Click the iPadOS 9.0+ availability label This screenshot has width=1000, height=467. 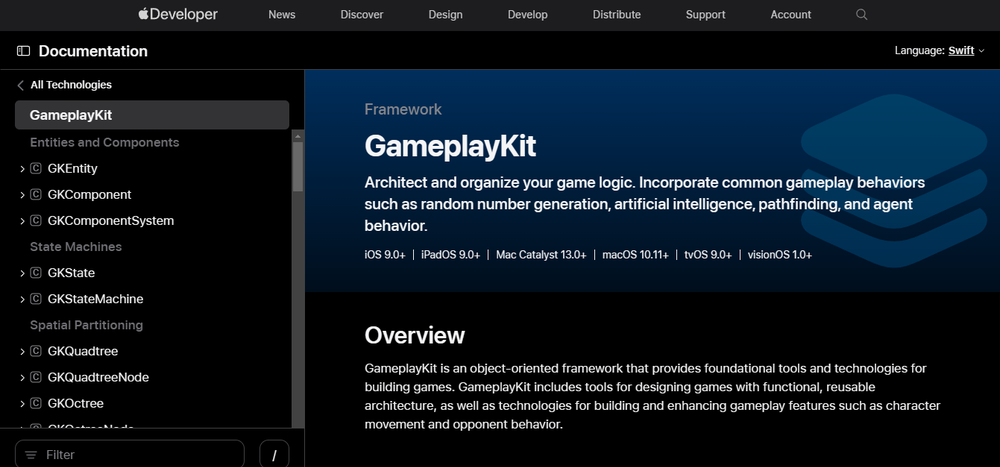click(x=451, y=255)
